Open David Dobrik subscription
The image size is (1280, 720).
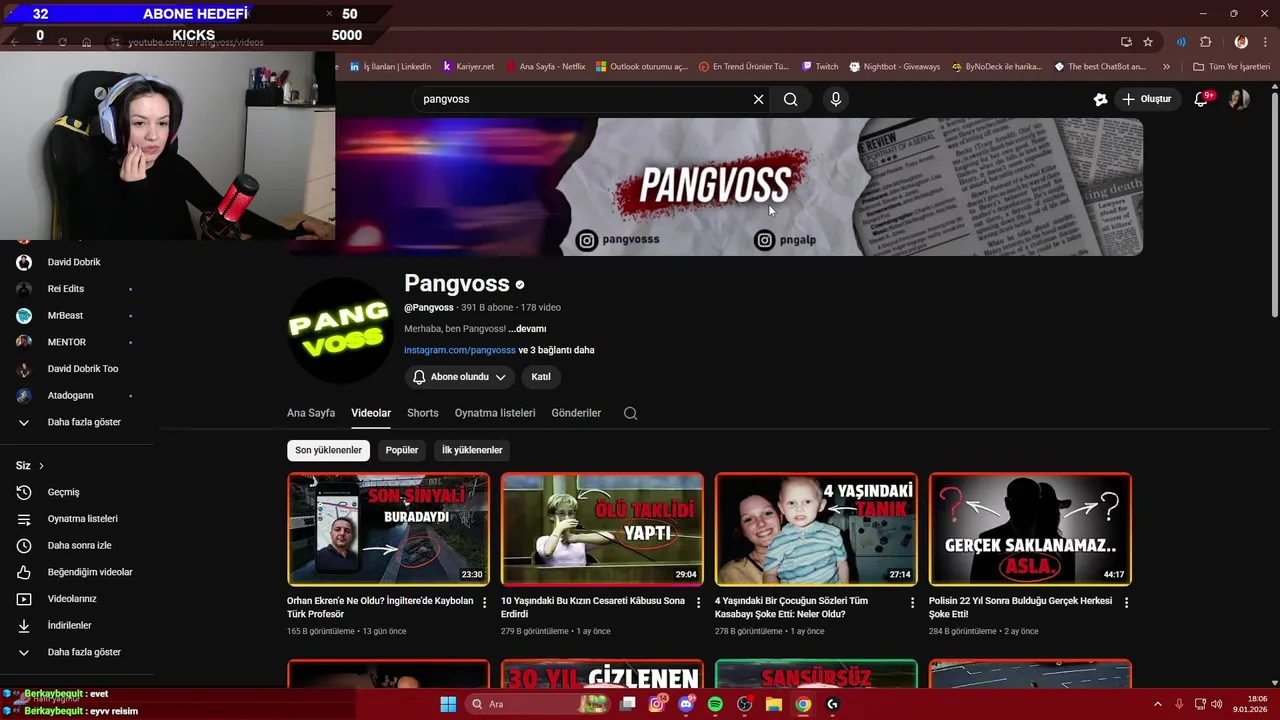[76, 262]
